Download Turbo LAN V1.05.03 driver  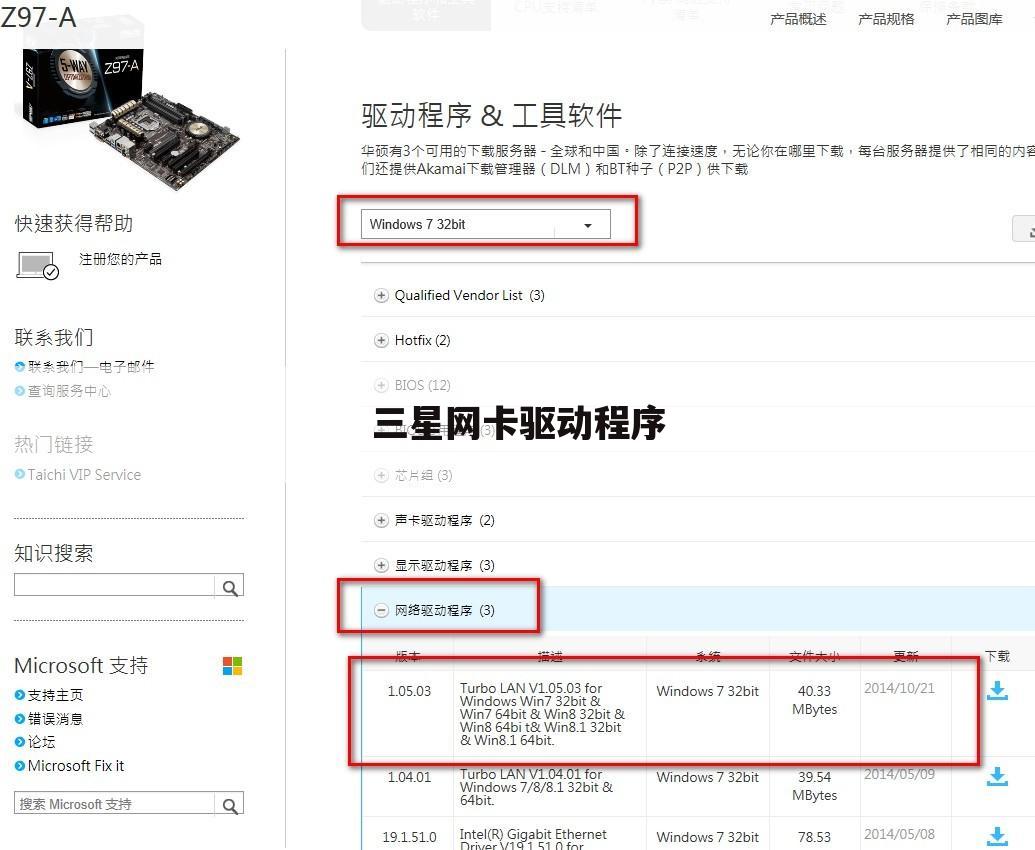[x=997, y=690]
